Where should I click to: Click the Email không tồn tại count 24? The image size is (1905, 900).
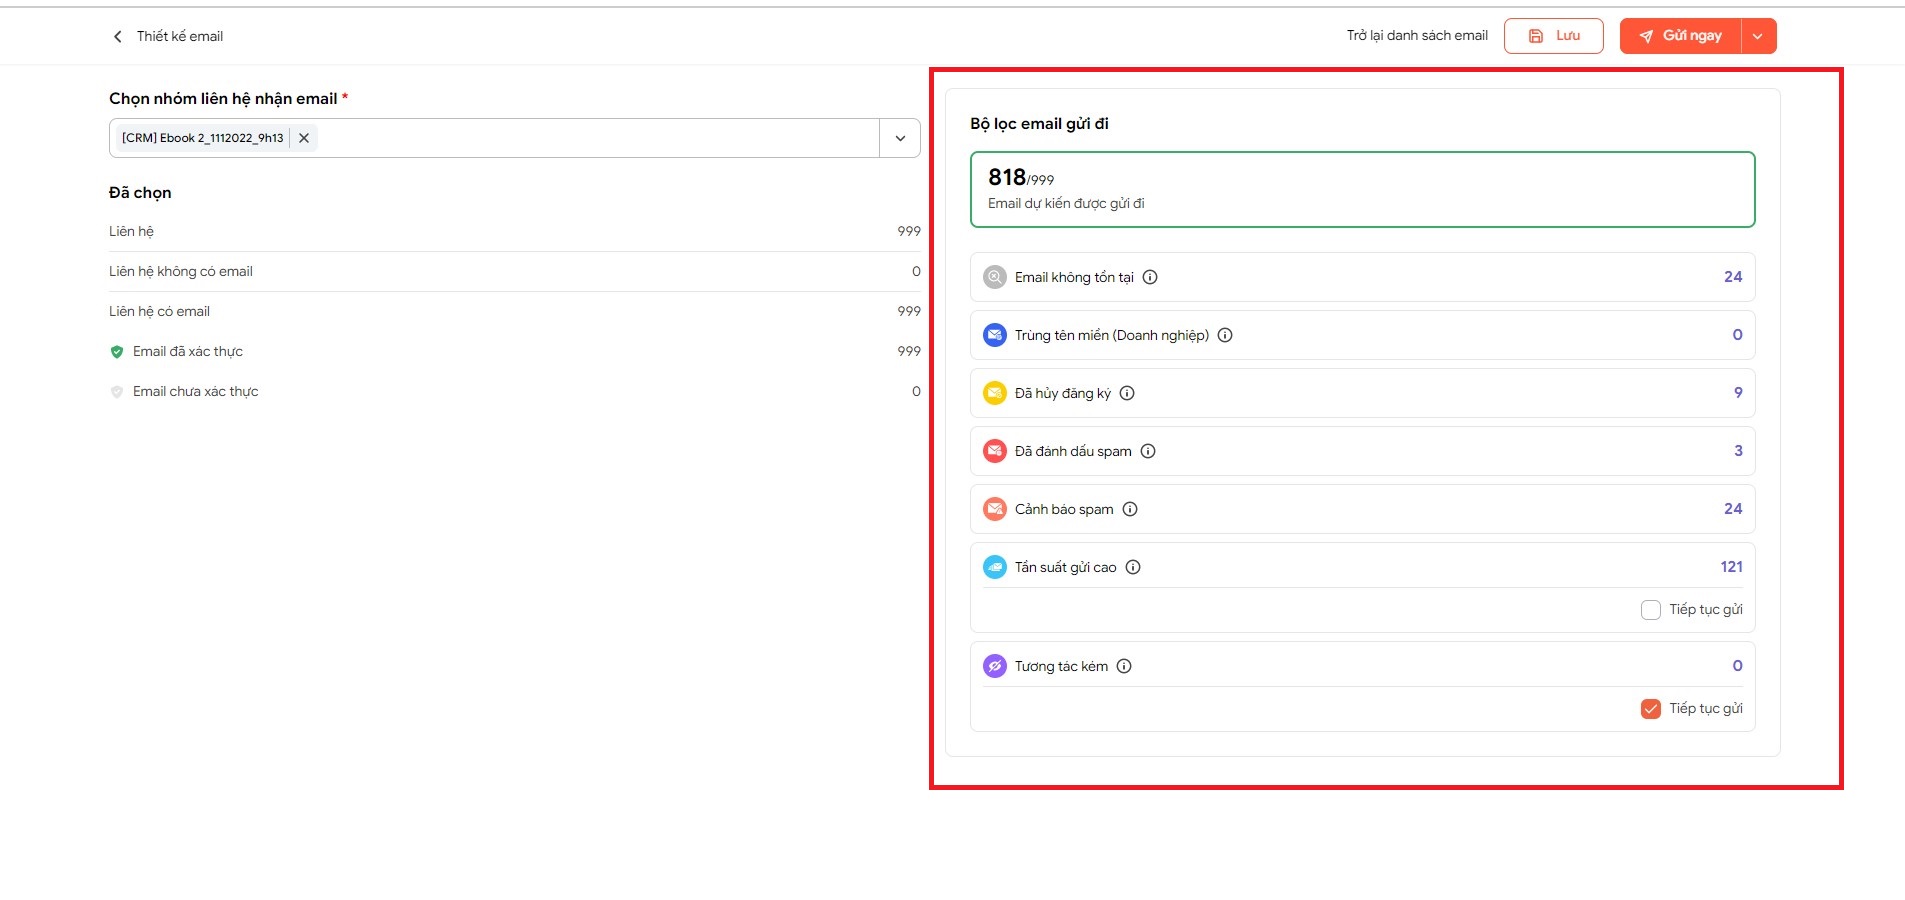pos(1733,277)
